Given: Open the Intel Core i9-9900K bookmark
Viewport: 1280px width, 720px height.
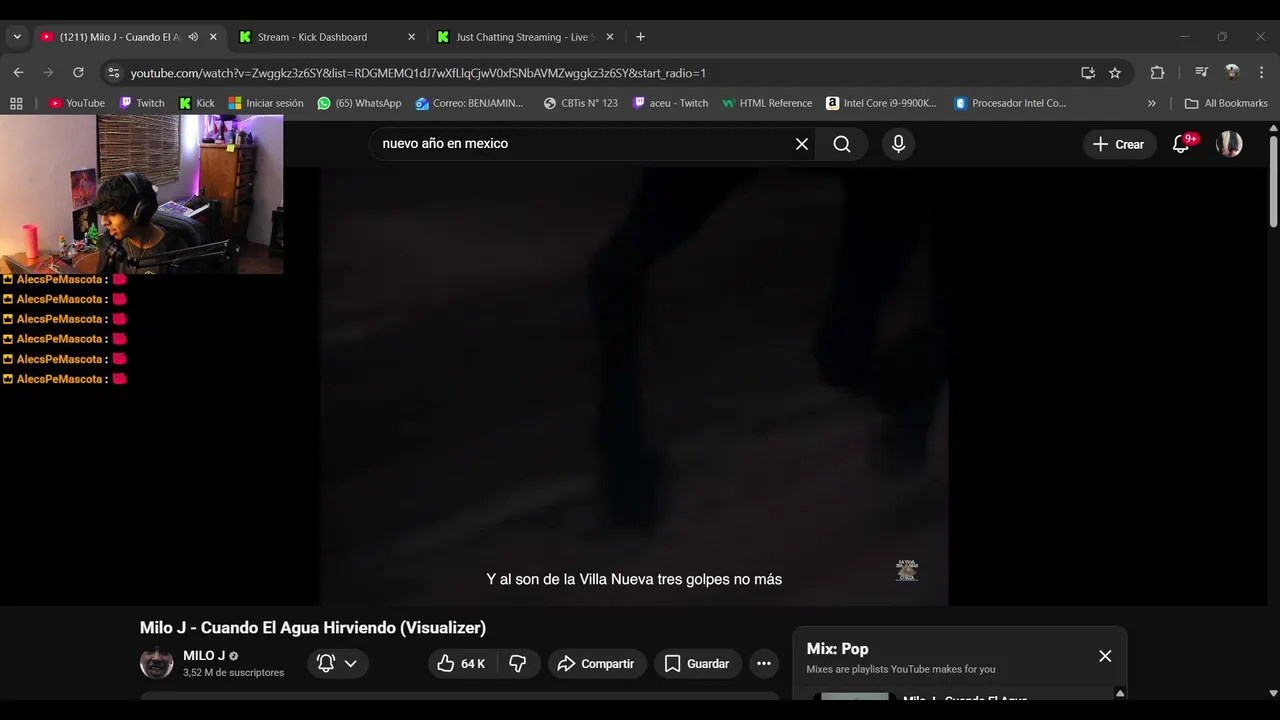Looking at the screenshot, I should click(881, 103).
